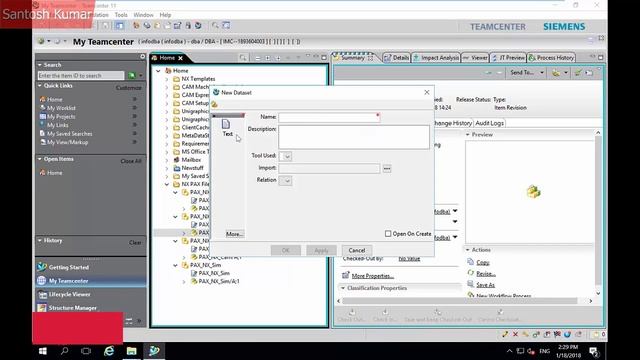The image size is (640, 360).
Task: Collapse the Classification Properties section
Action: tap(343, 288)
